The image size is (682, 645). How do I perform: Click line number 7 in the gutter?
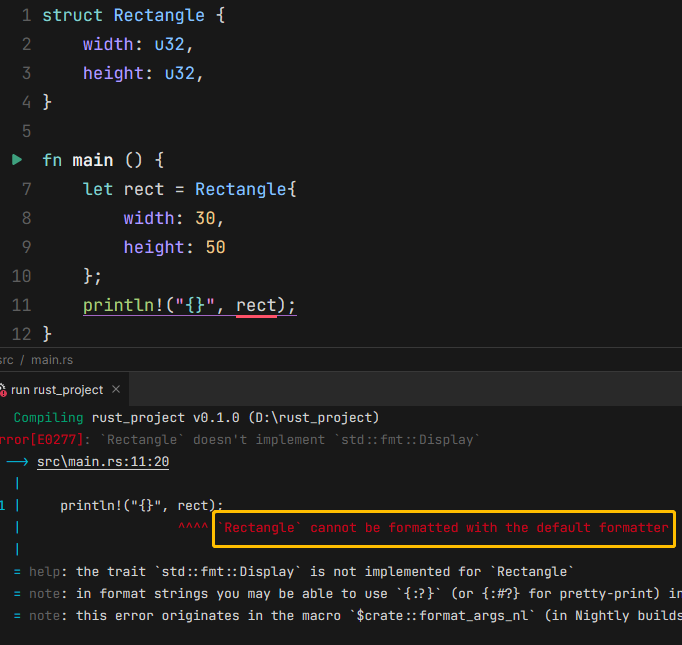(26, 189)
